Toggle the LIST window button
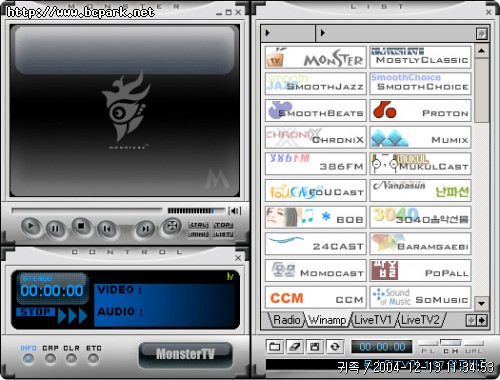The height and width of the screenshot is (380, 500). (x=223, y=234)
